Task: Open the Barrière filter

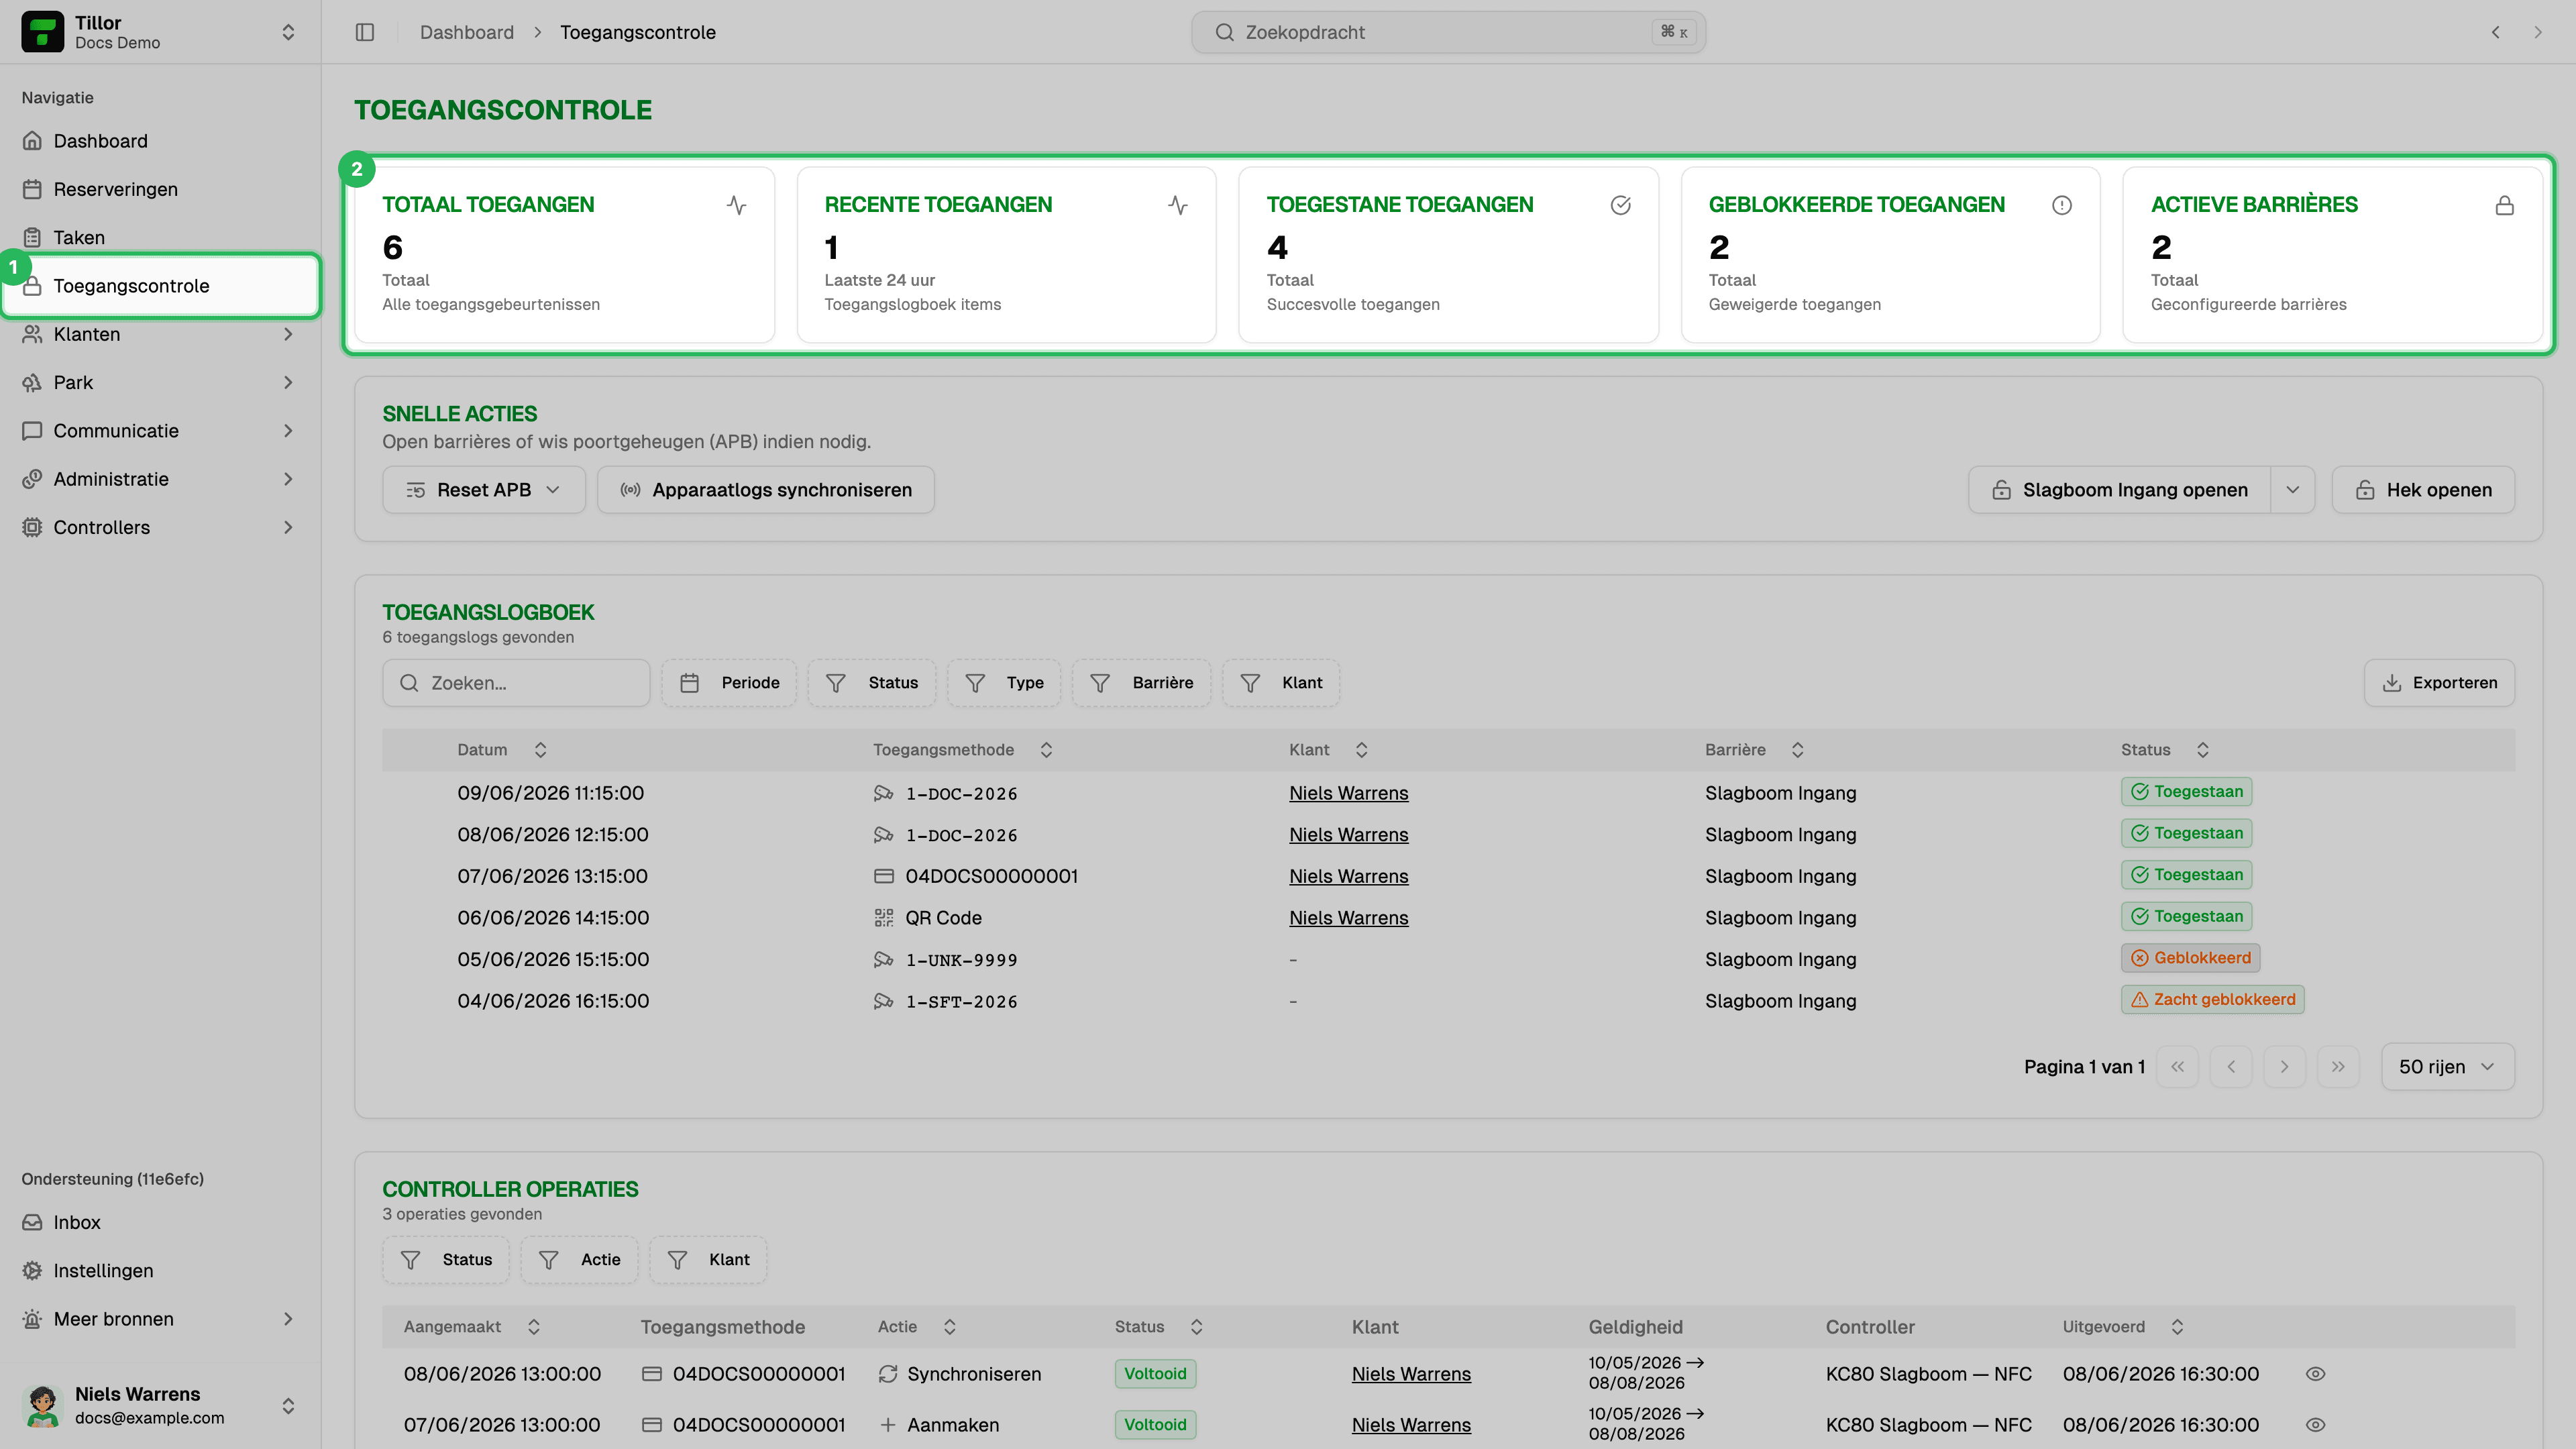Action: point(1142,683)
